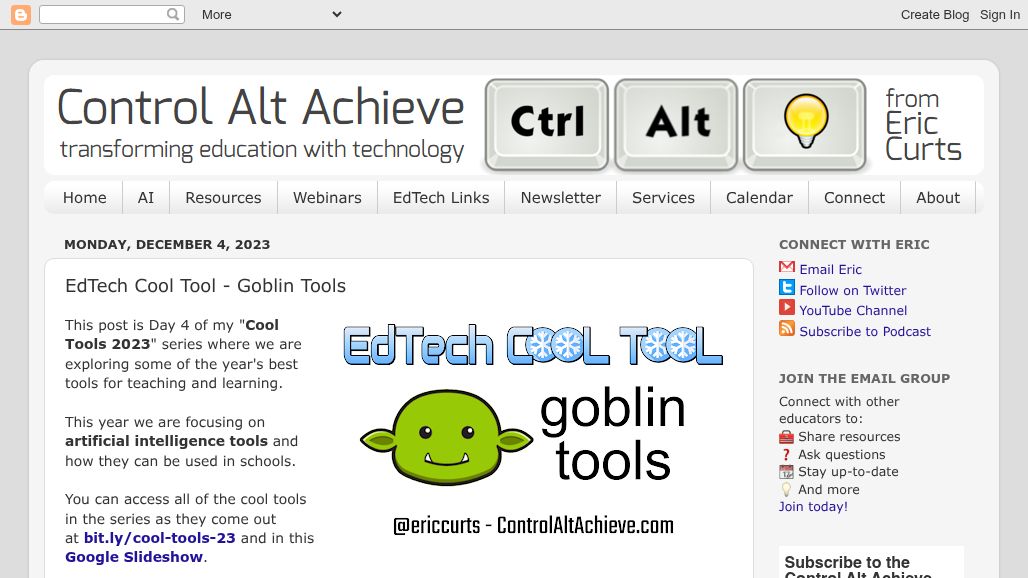Viewport: 1028px width, 578px height.
Task: Click the Sign In link
Action: 999,14
